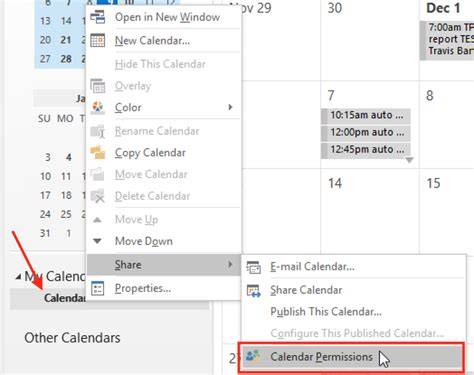Open the 12:45pm auto appointment

click(x=366, y=150)
